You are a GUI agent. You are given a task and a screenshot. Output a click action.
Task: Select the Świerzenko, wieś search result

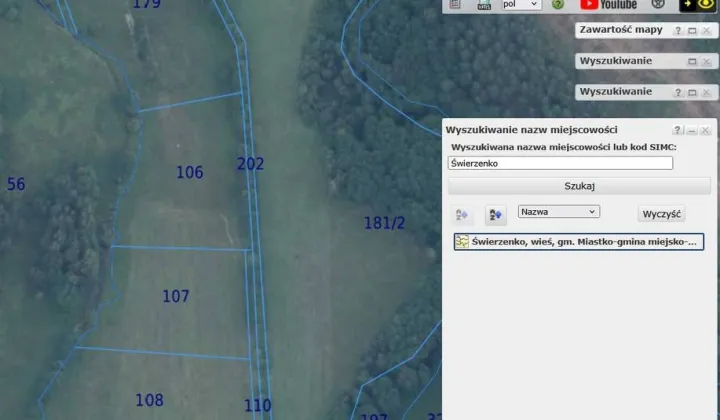pyautogui.click(x=579, y=242)
